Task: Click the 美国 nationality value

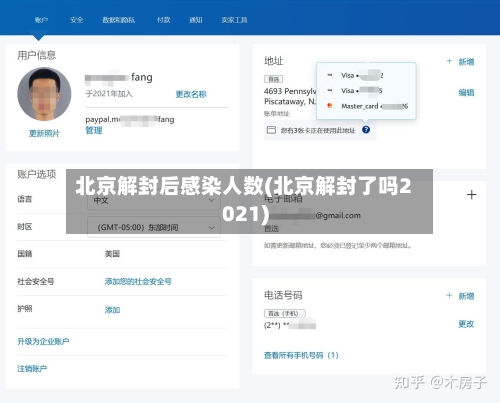Action: point(112,254)
